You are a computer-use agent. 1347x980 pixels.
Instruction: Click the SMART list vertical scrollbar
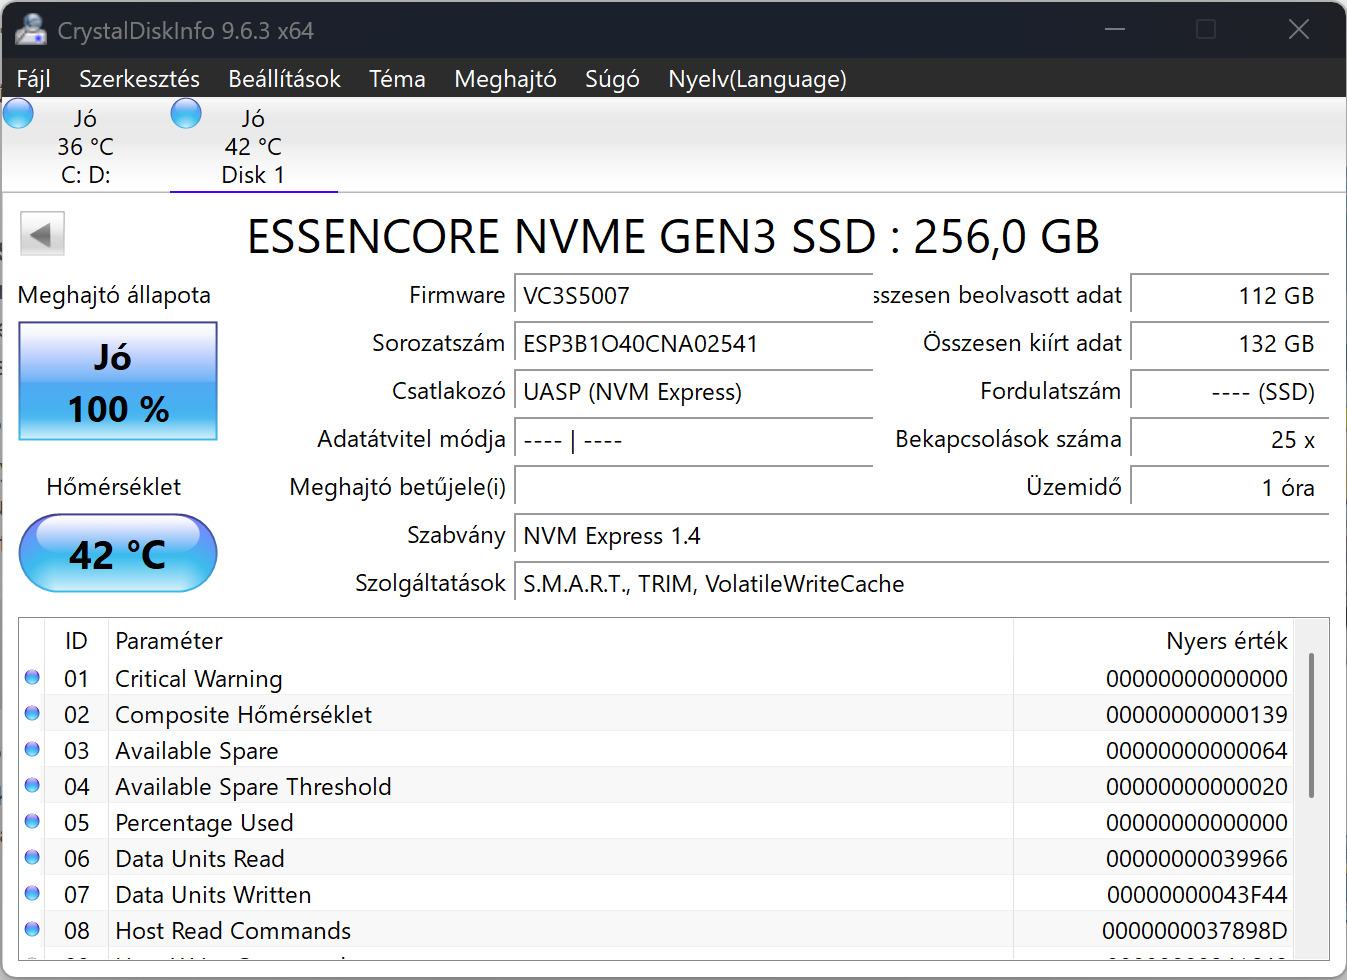1310,724
